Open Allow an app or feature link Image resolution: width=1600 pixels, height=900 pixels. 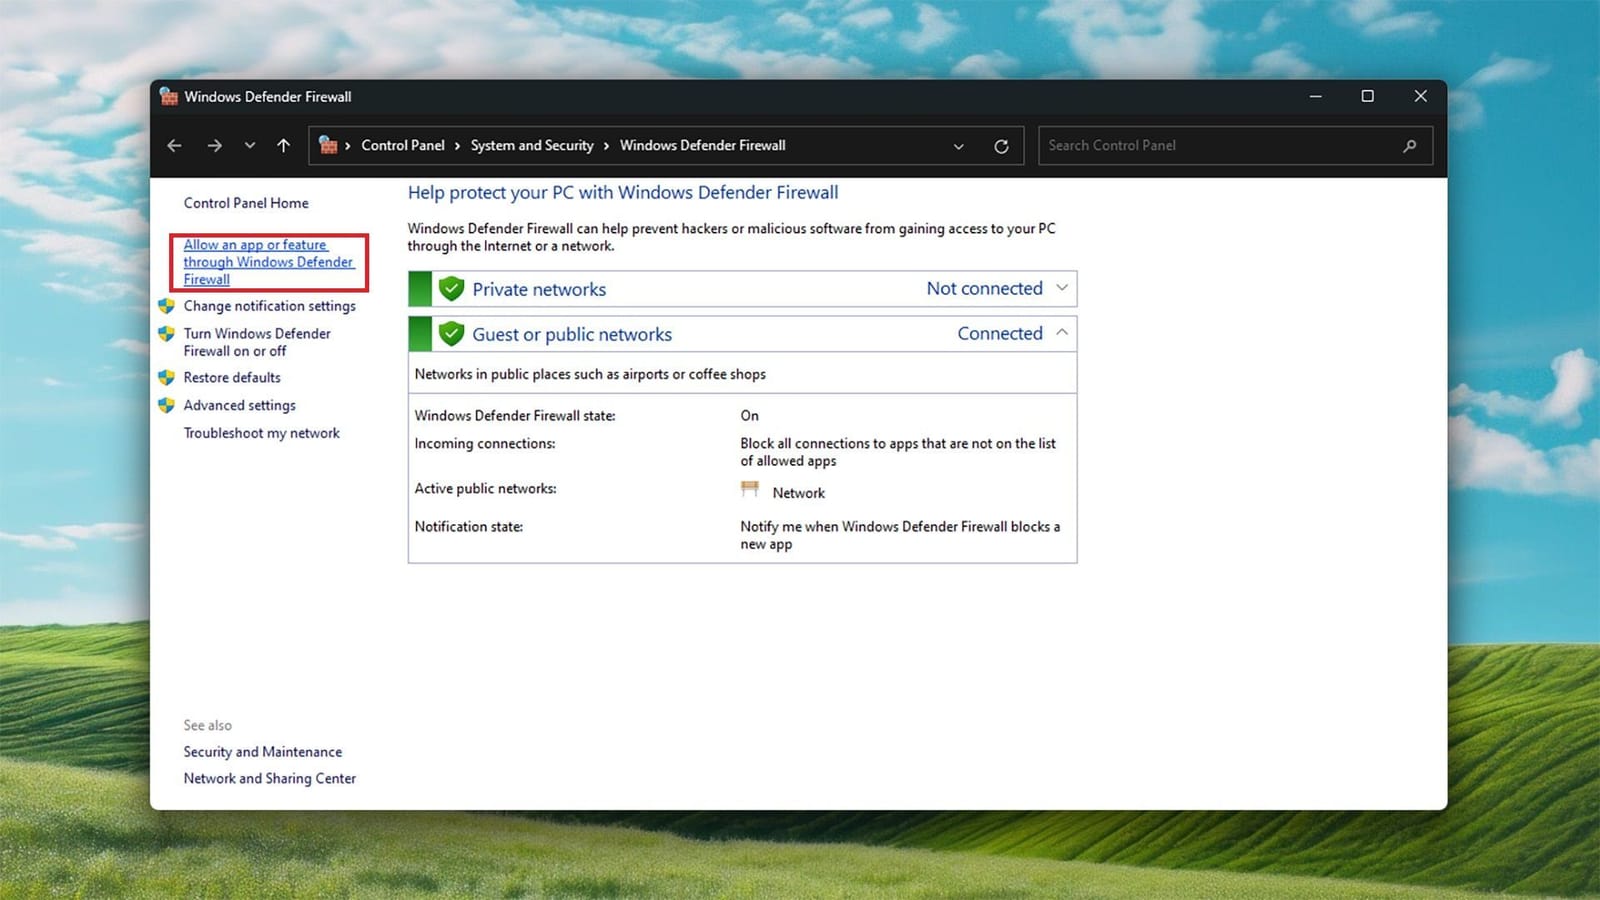[268, 262]
